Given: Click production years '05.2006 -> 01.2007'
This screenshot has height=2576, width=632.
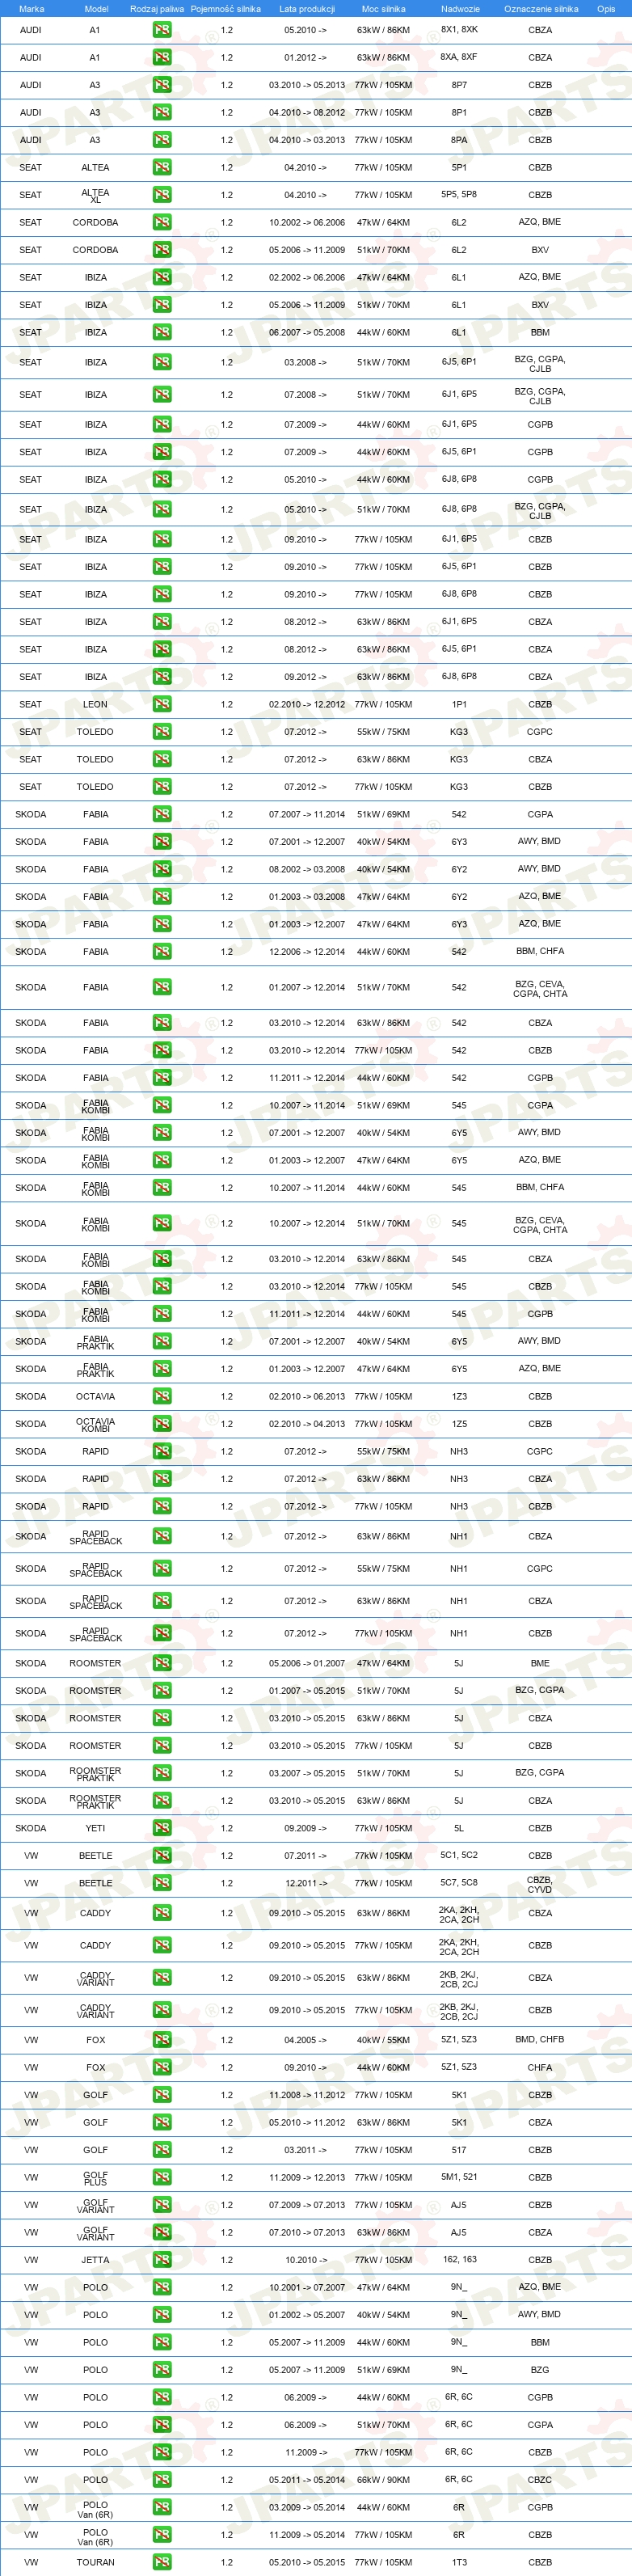Looking at the screenshot, I should click(x=307, y=1663).
